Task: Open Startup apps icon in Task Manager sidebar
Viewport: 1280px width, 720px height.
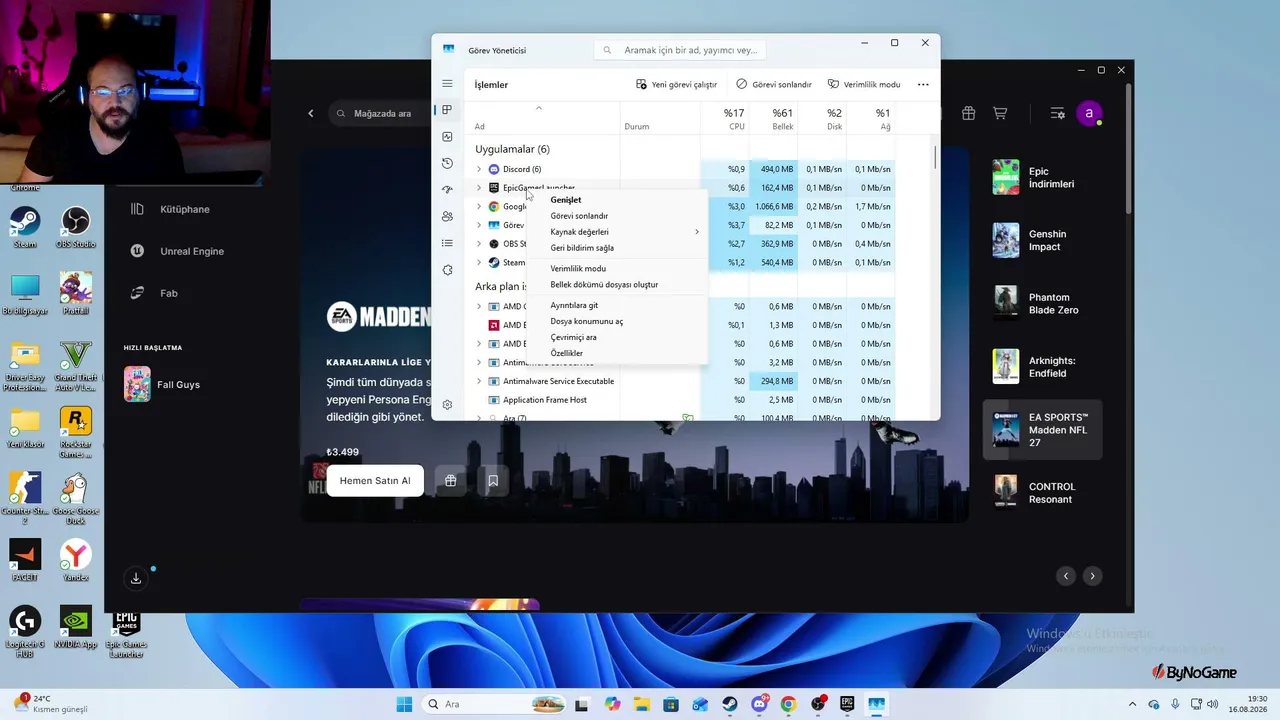Action: pyautogui.click(x=447, y=190)
